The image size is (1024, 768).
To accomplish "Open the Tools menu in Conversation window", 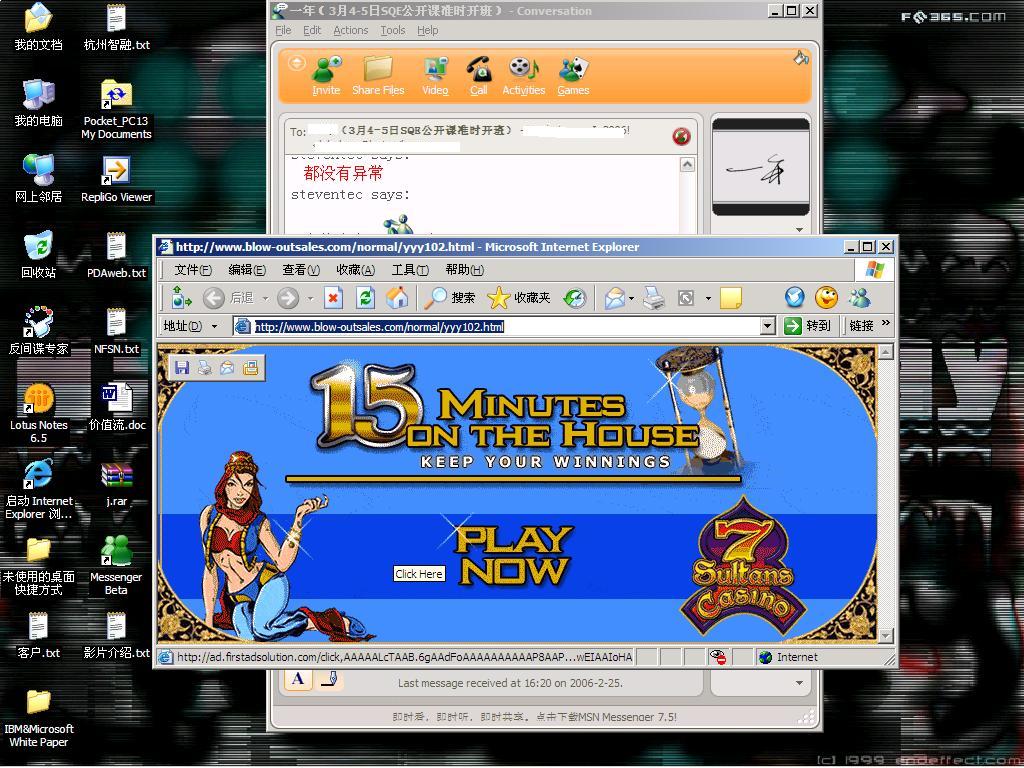I will pyautogui.click(x=392, y=30).
